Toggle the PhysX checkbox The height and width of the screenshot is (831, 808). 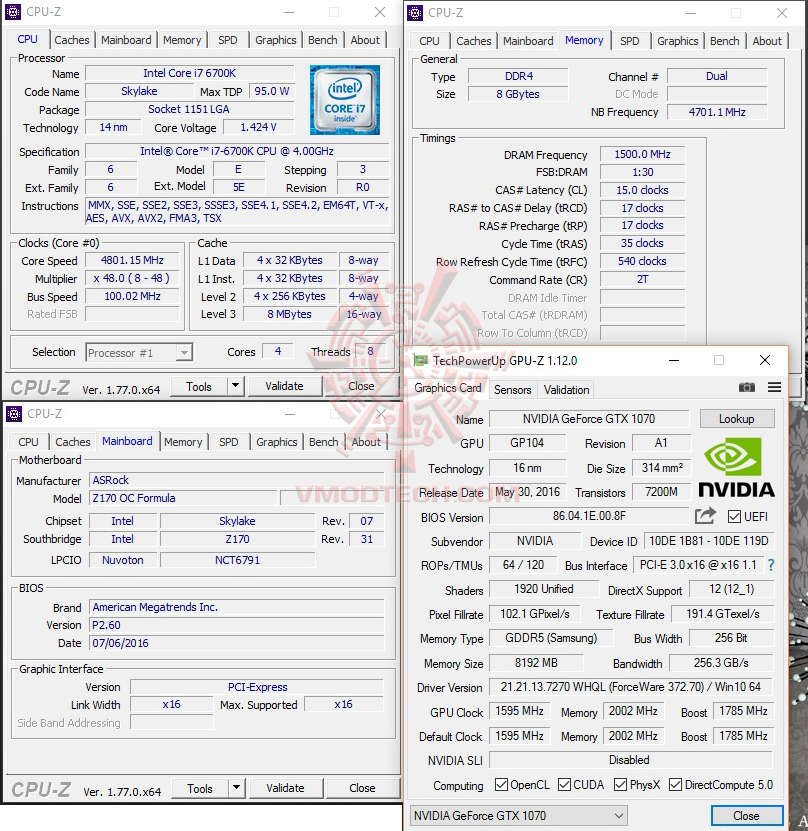(x=620, y=784)
